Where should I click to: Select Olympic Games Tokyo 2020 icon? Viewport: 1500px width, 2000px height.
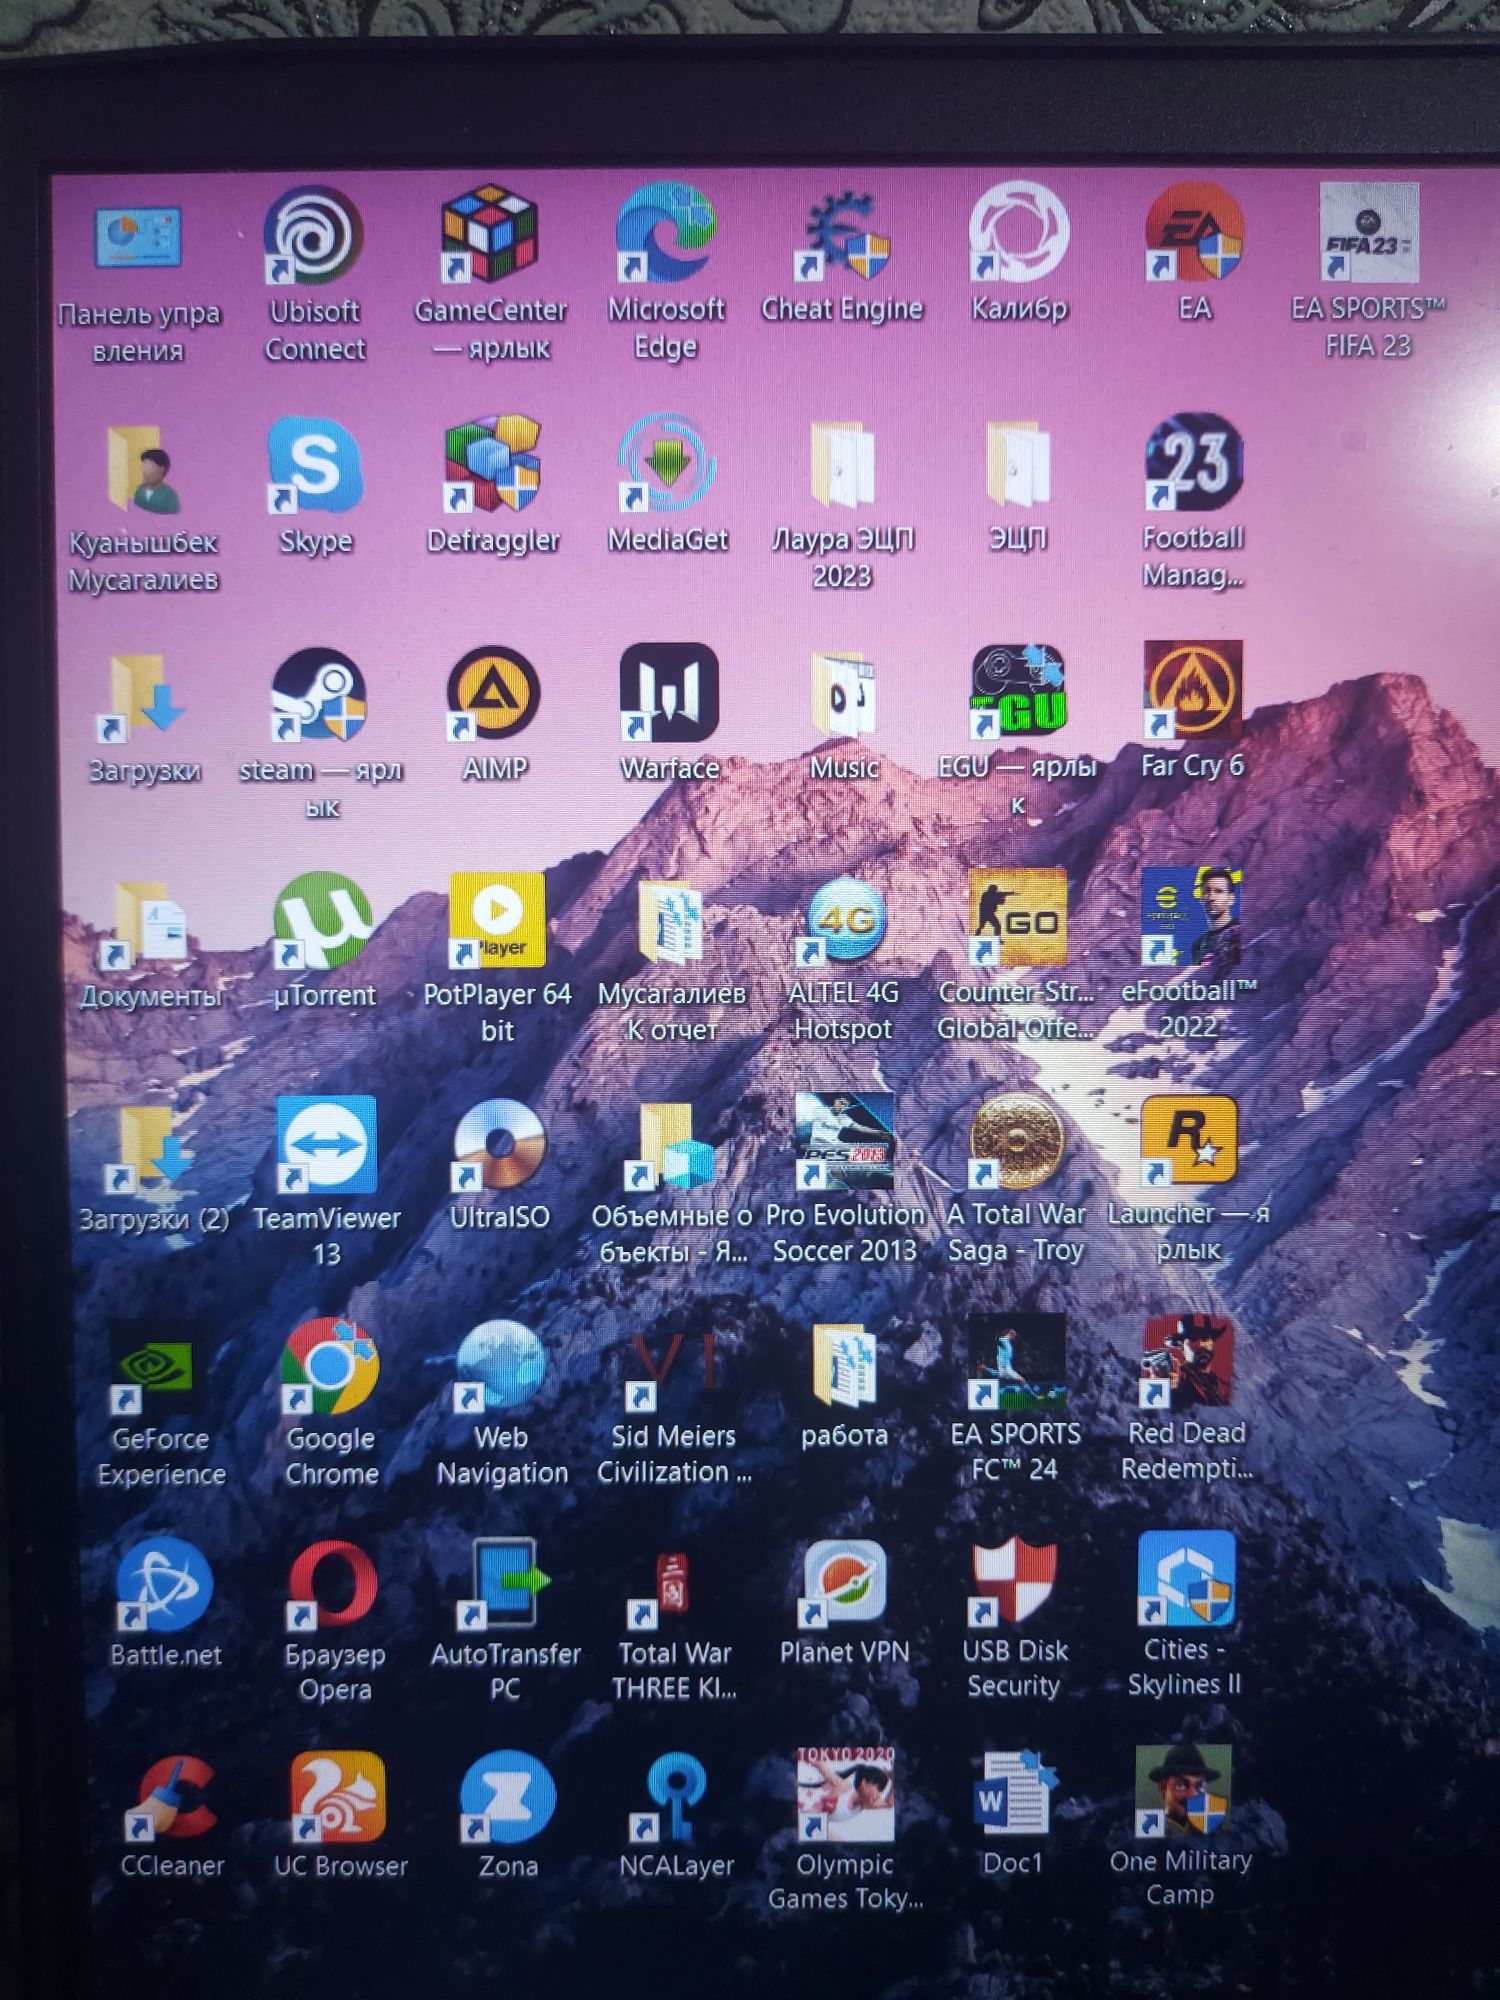(x=845, y=1795)
